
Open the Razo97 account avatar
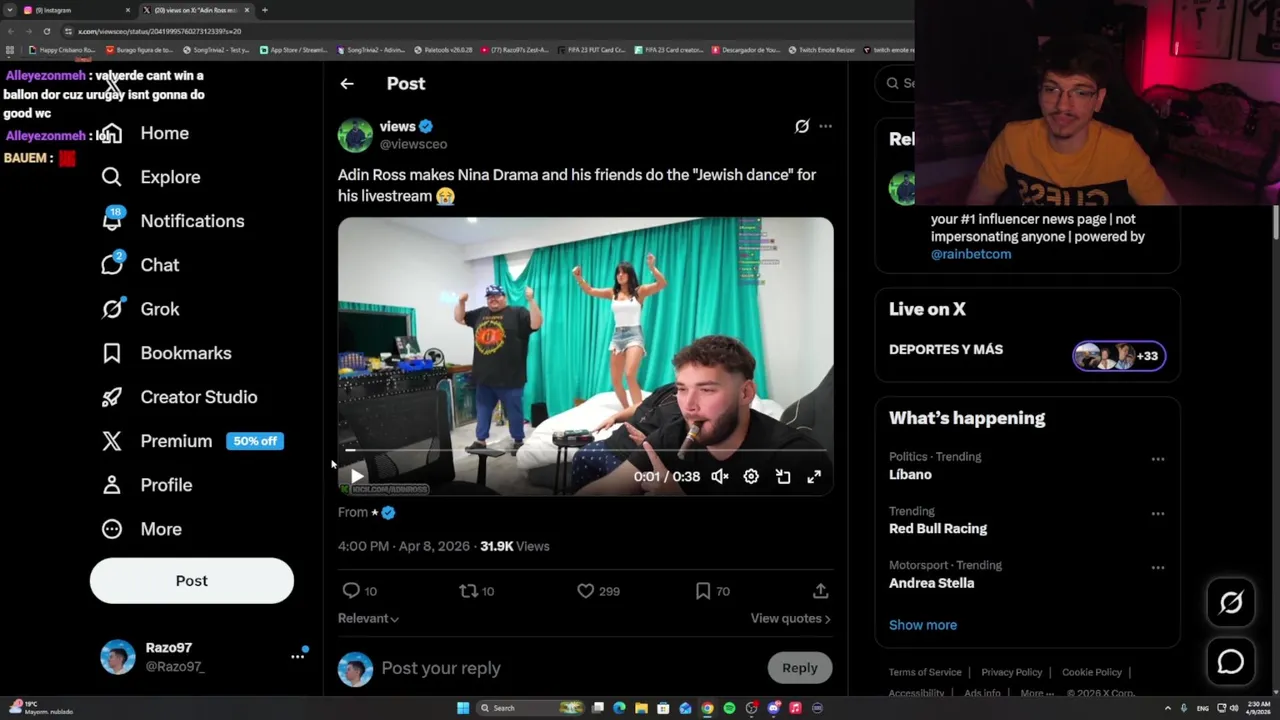click(118, 657)
